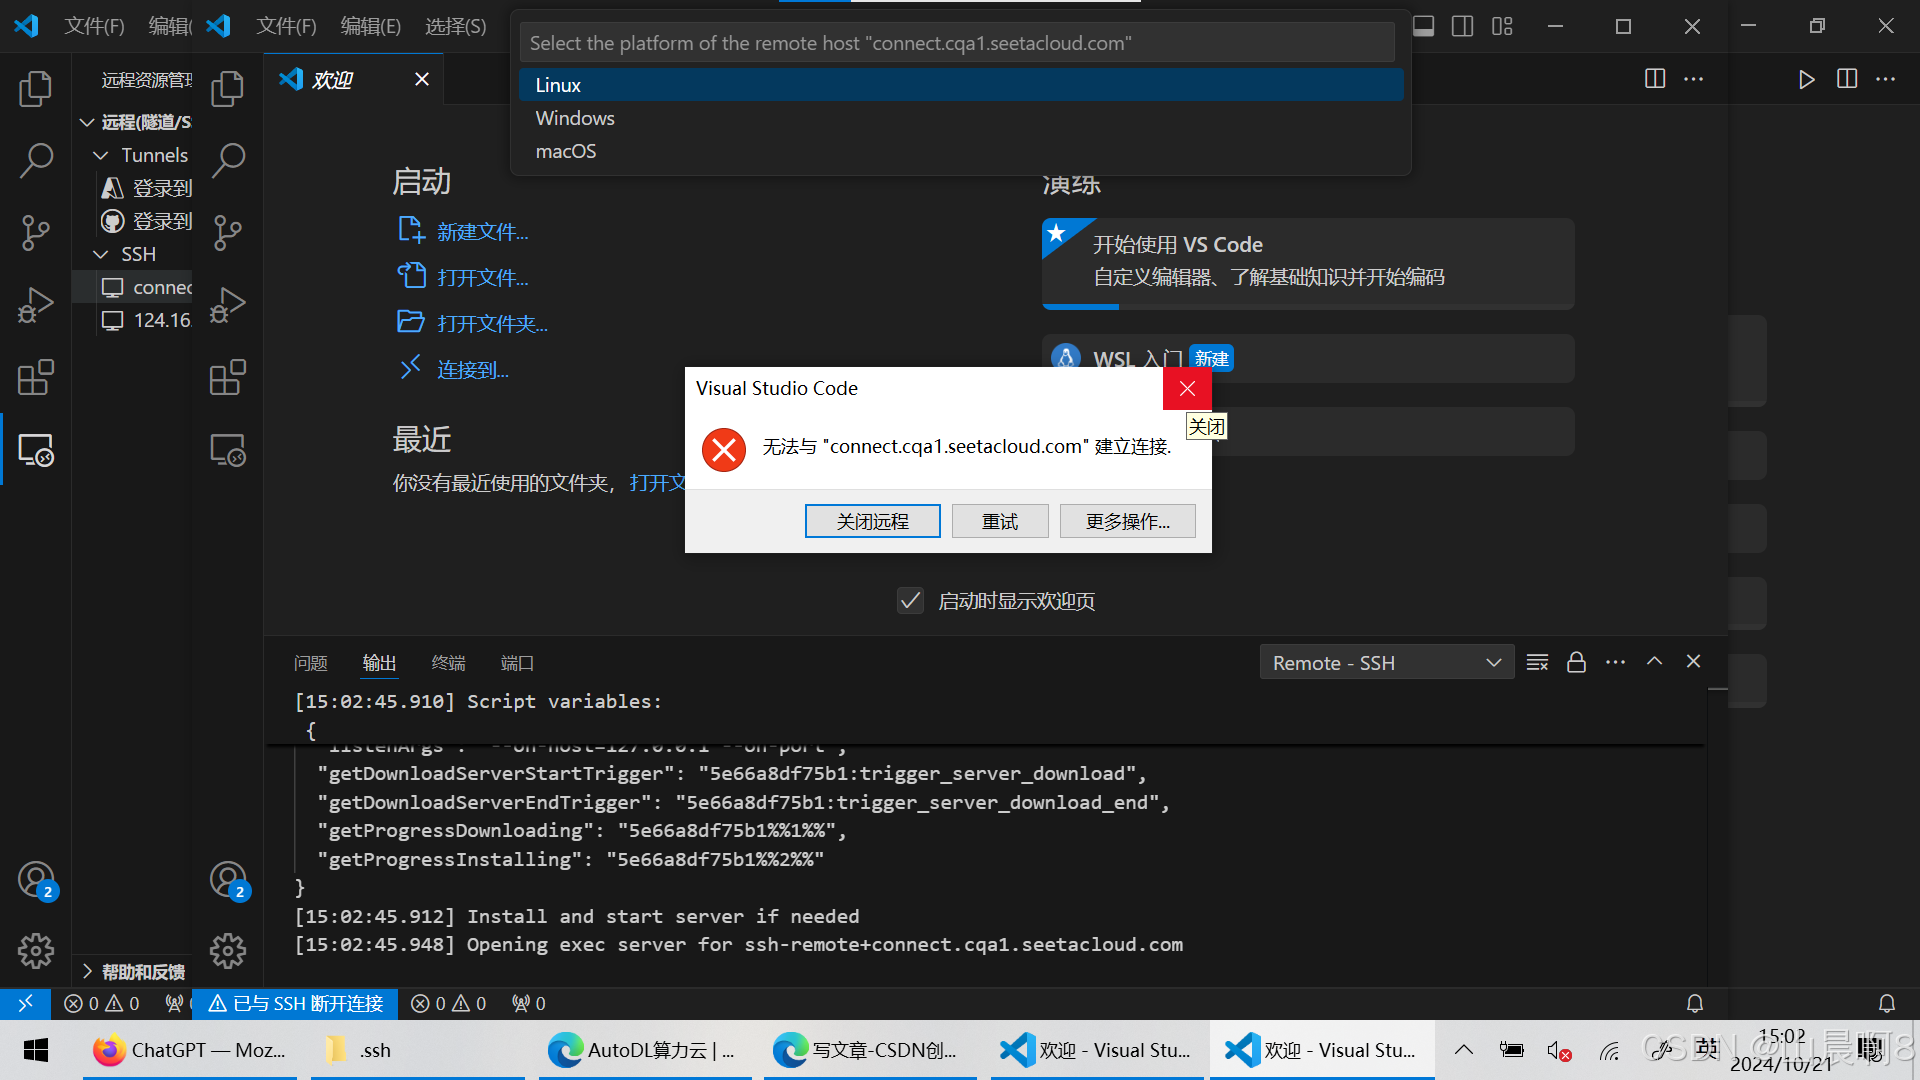This screenshot has height=1080, width=1920.
Task: Choose Windows as the remote platform
Action: 960,118
